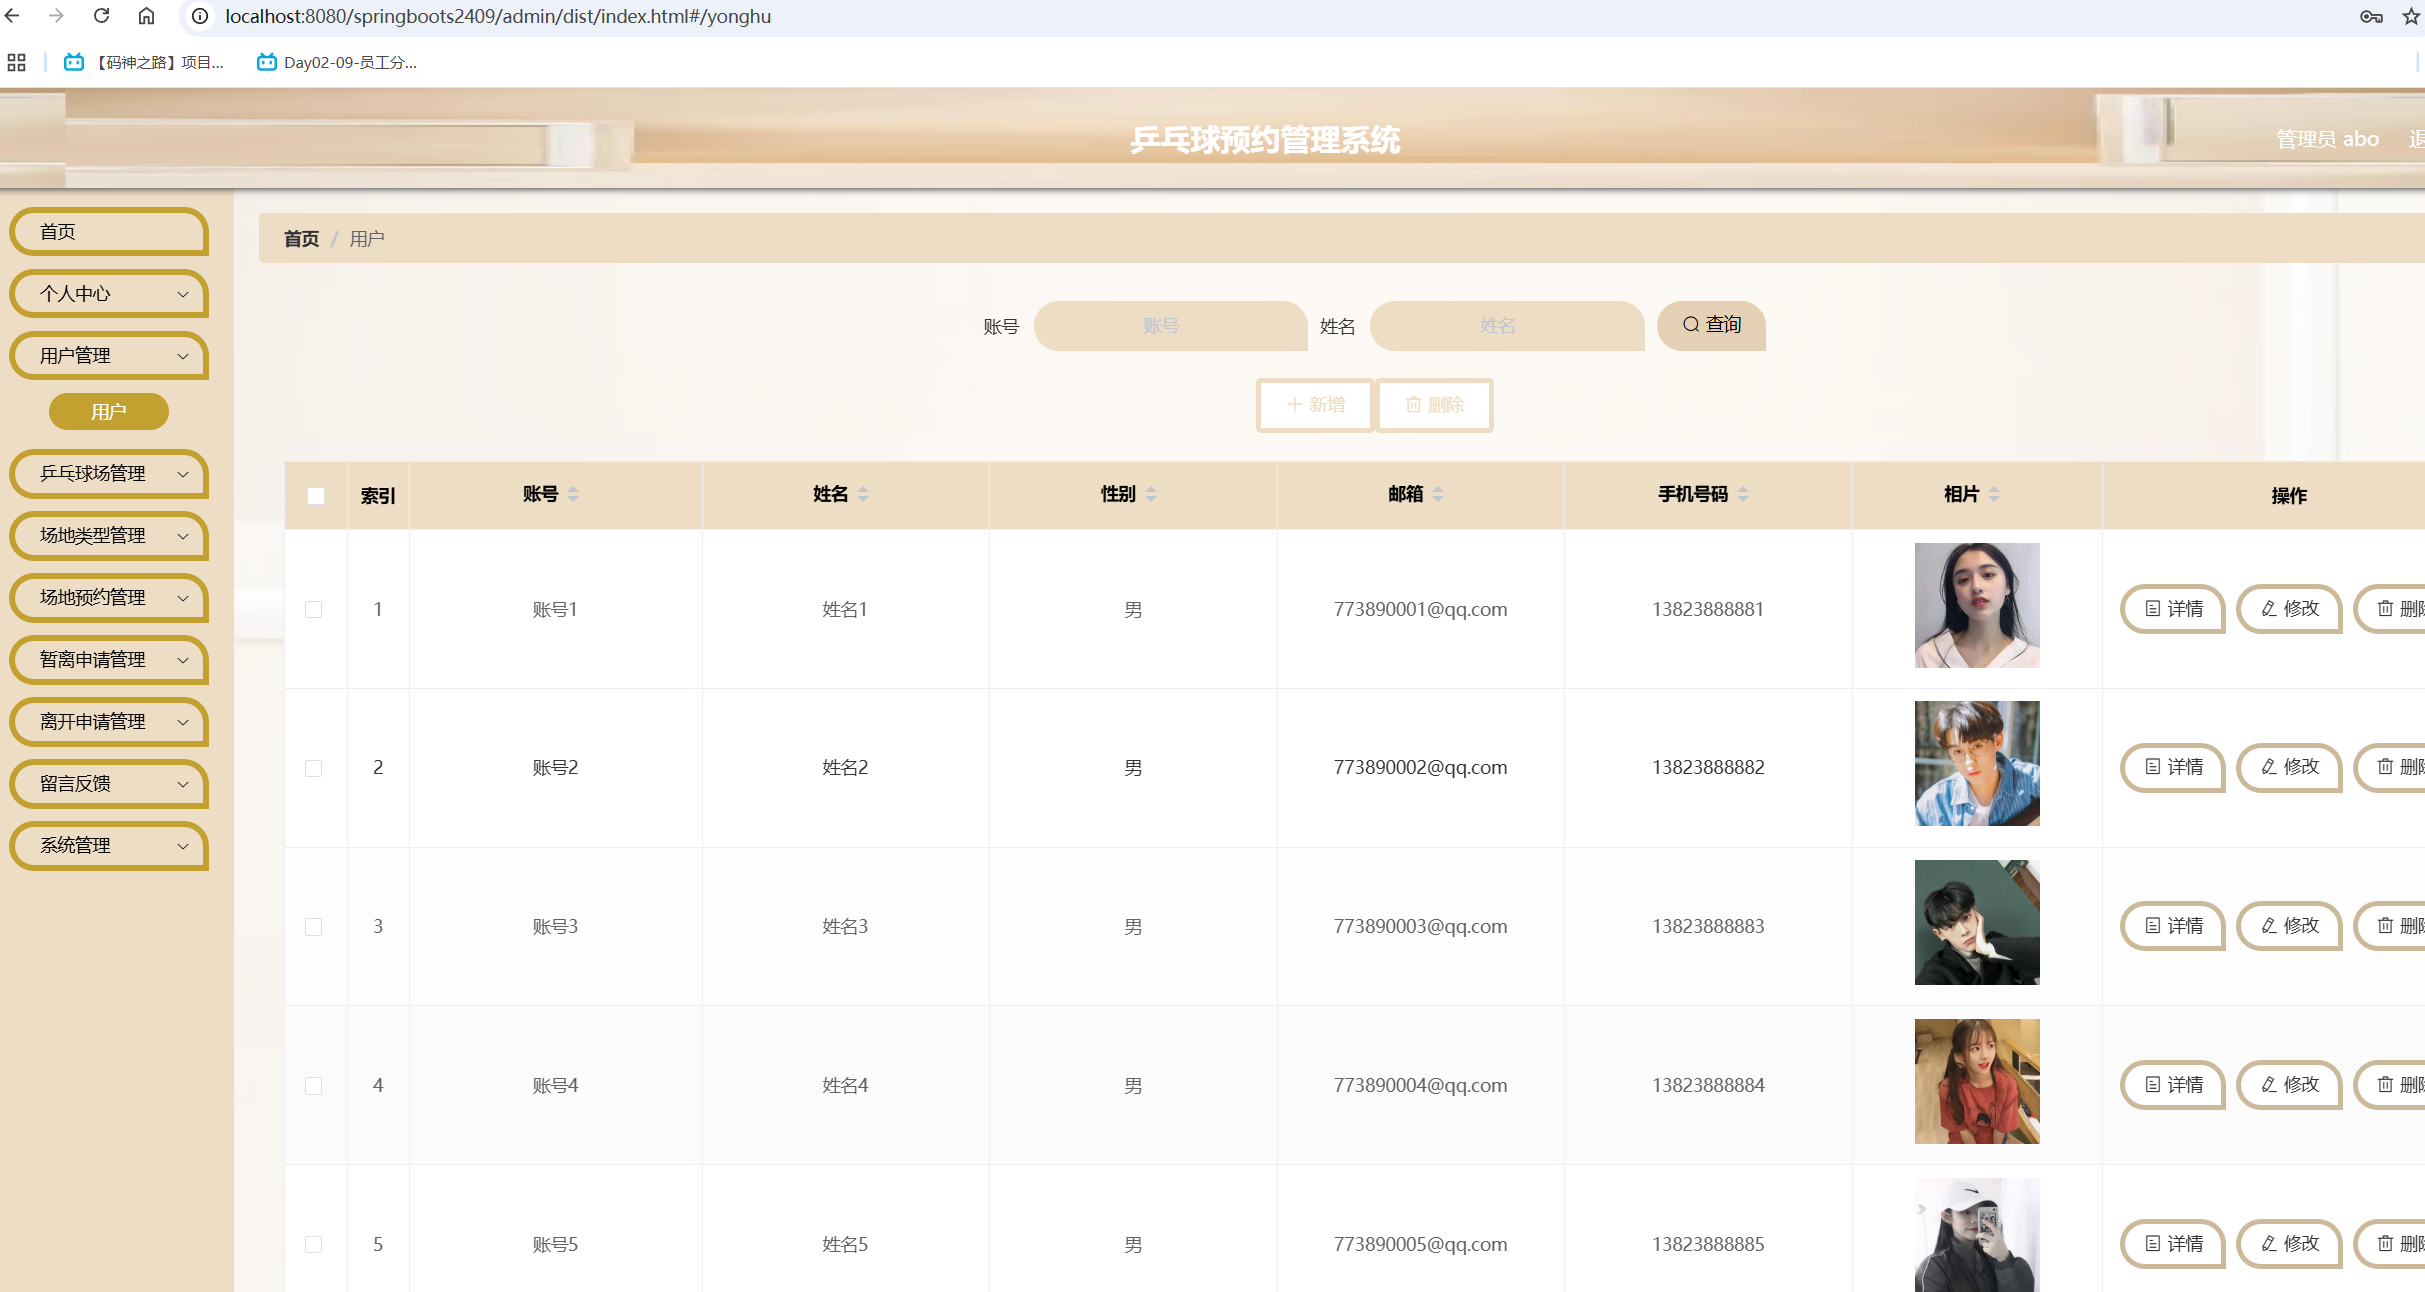The image size is (2425, 1292).
Task: Expand the 乒乓球场管理 sidebar menu
Action: 108,474
